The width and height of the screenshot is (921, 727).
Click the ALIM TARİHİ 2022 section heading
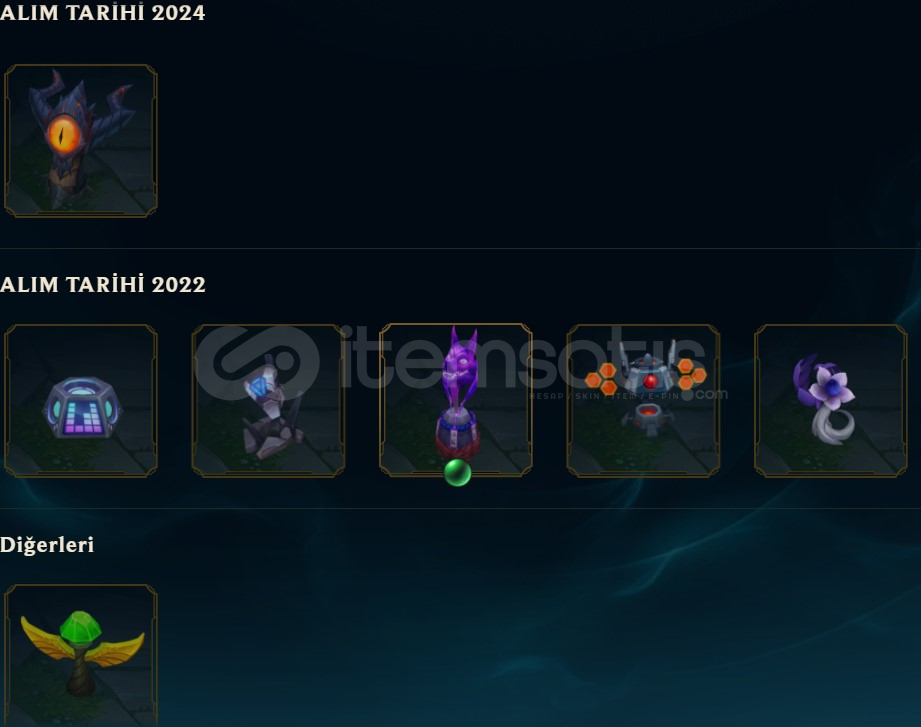(x=102, y=284)
